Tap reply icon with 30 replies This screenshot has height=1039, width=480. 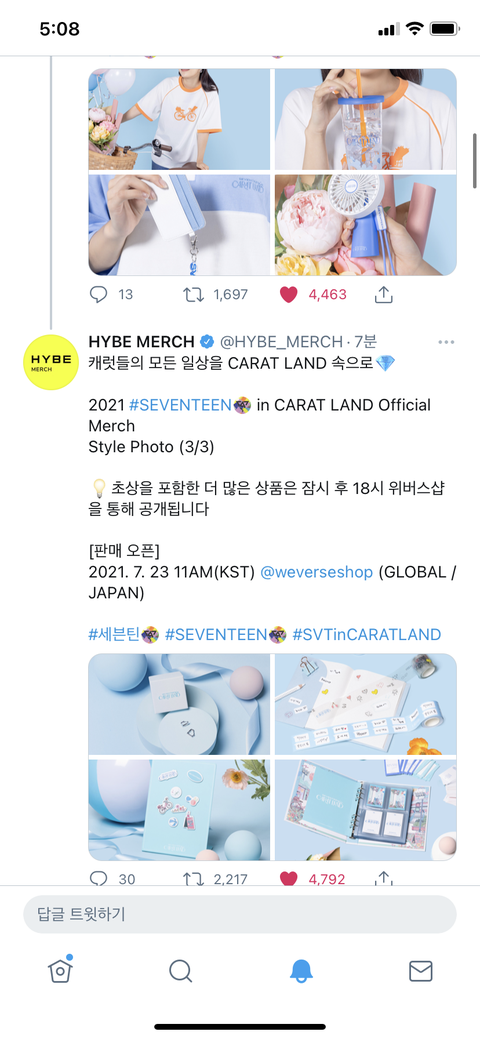(x=98, y=879)
